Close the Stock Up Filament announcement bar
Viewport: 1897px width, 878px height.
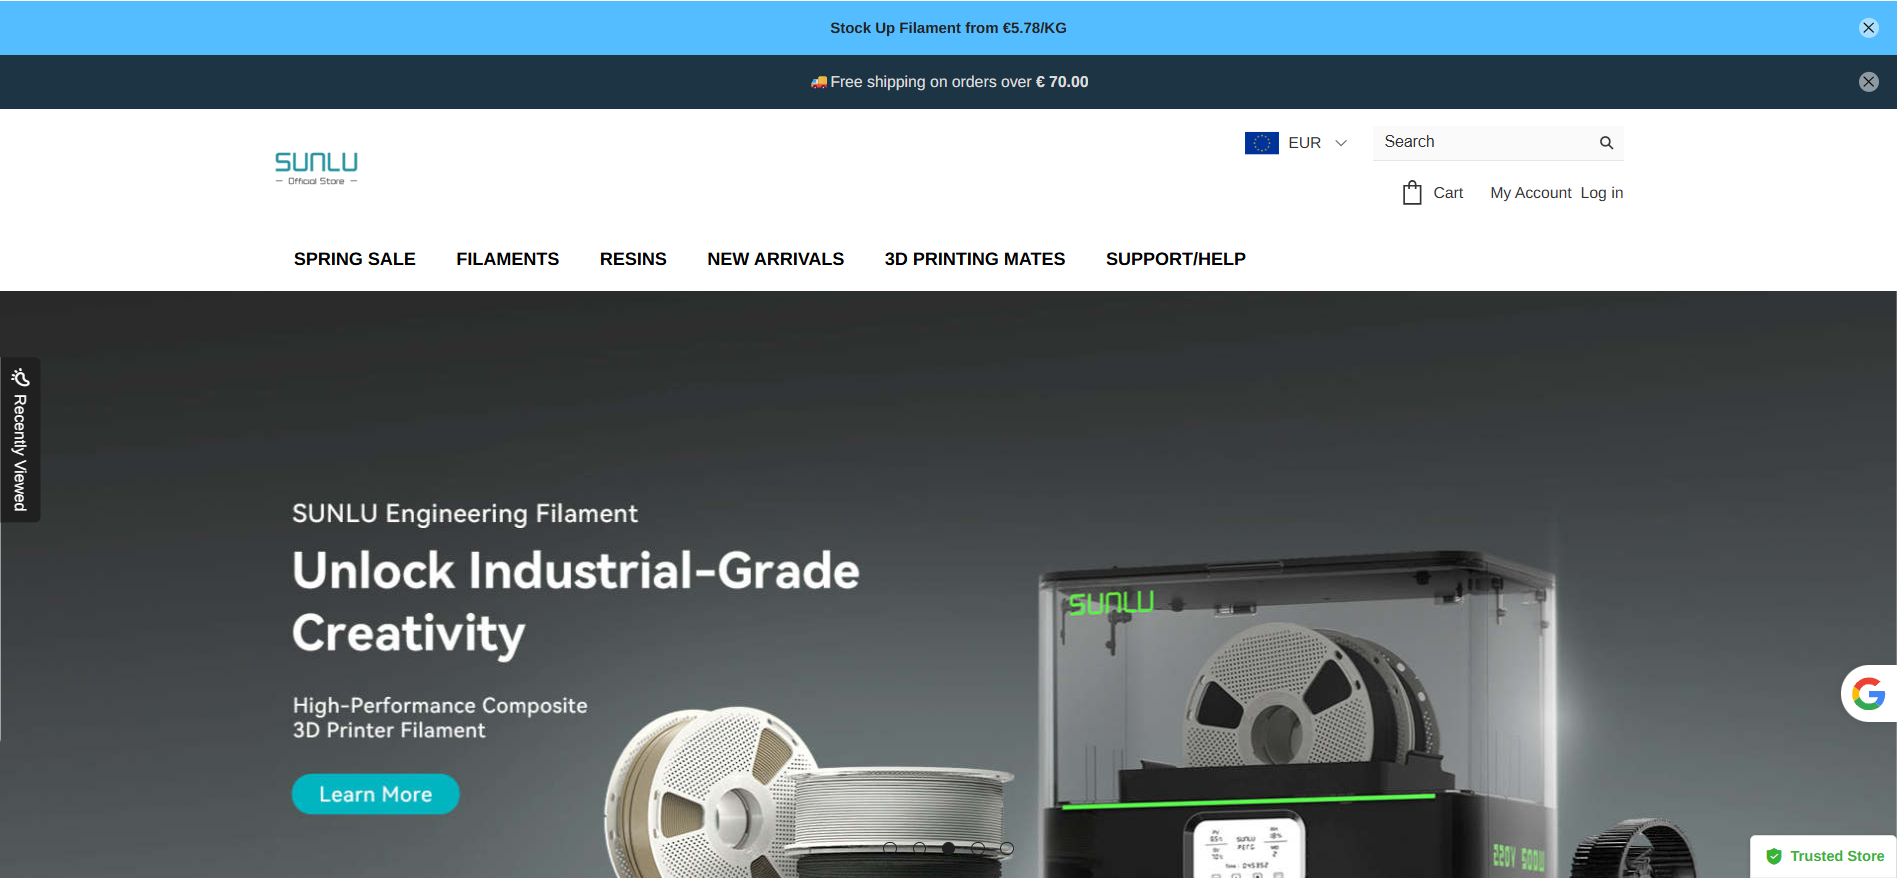point(1868,28)
